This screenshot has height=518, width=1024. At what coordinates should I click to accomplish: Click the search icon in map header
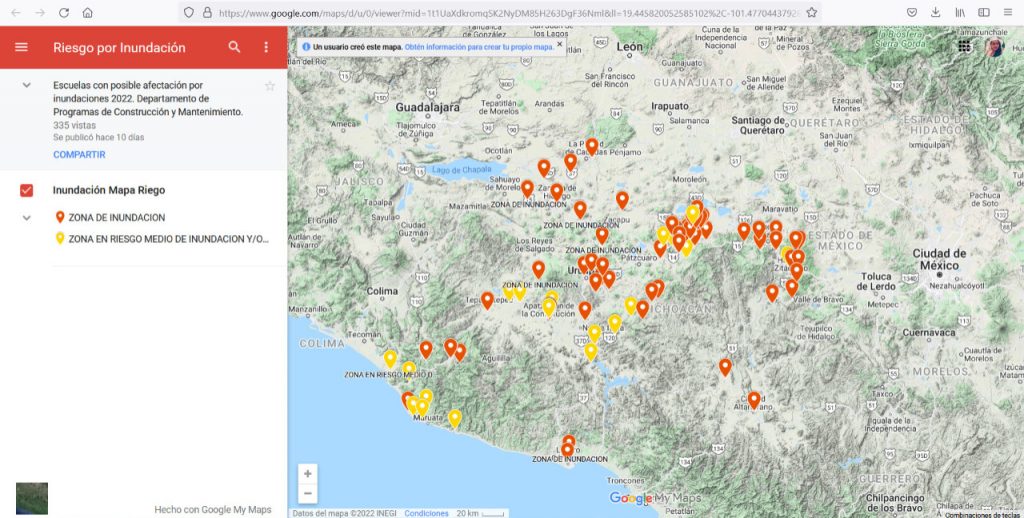234,47
